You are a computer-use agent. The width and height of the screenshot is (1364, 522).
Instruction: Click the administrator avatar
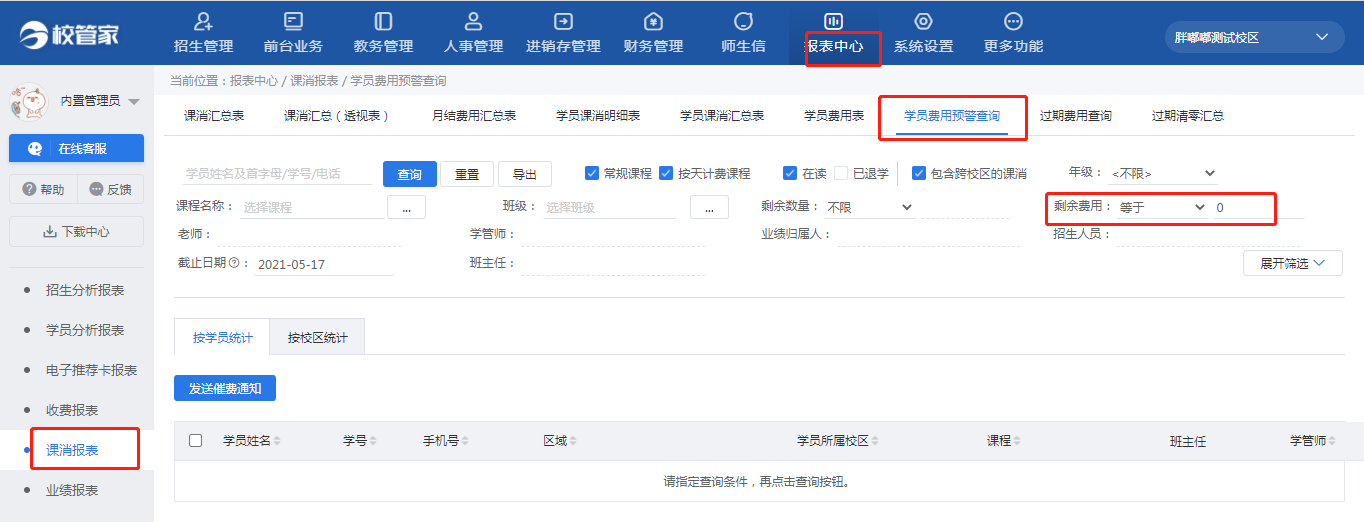point(28,101)
